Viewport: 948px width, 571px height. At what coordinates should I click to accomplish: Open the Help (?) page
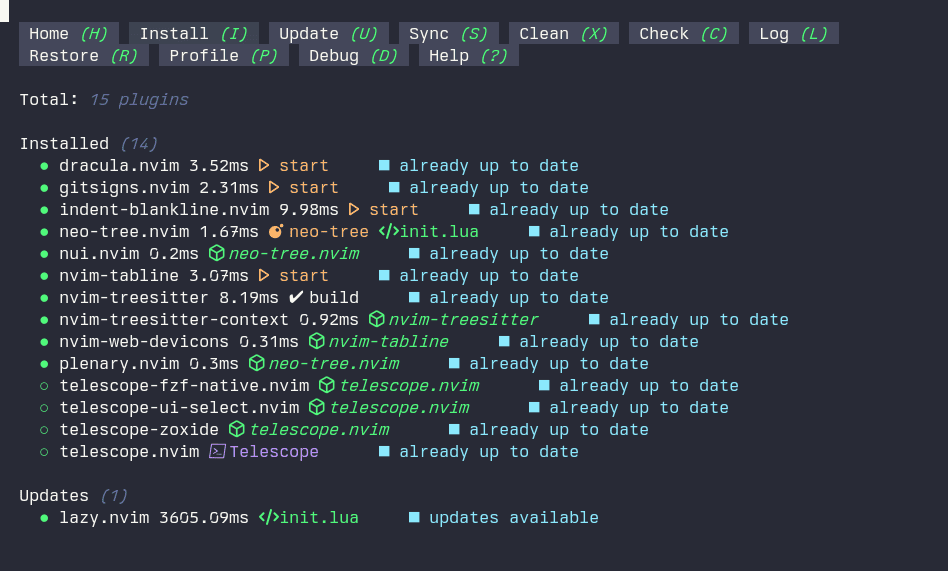[468, 56]
